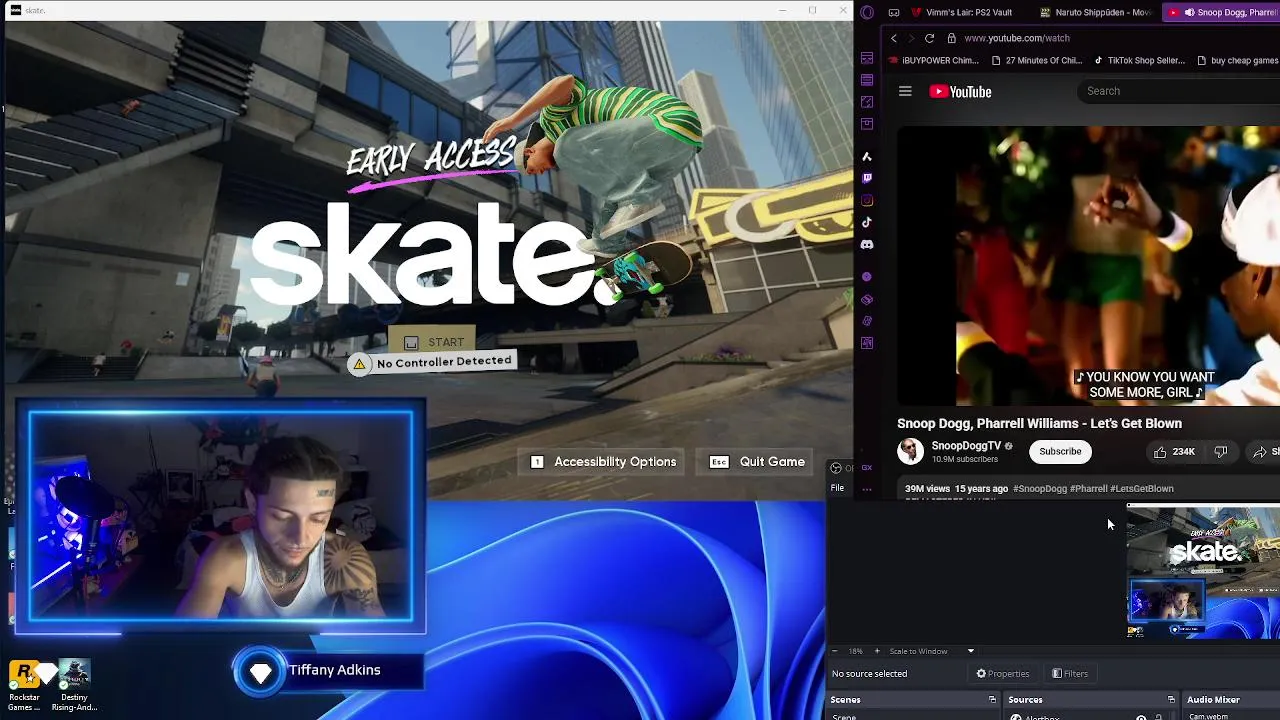Like the Snoop Dogg video
This screenshot has width=1280, height=720.
pos(1174,452)
